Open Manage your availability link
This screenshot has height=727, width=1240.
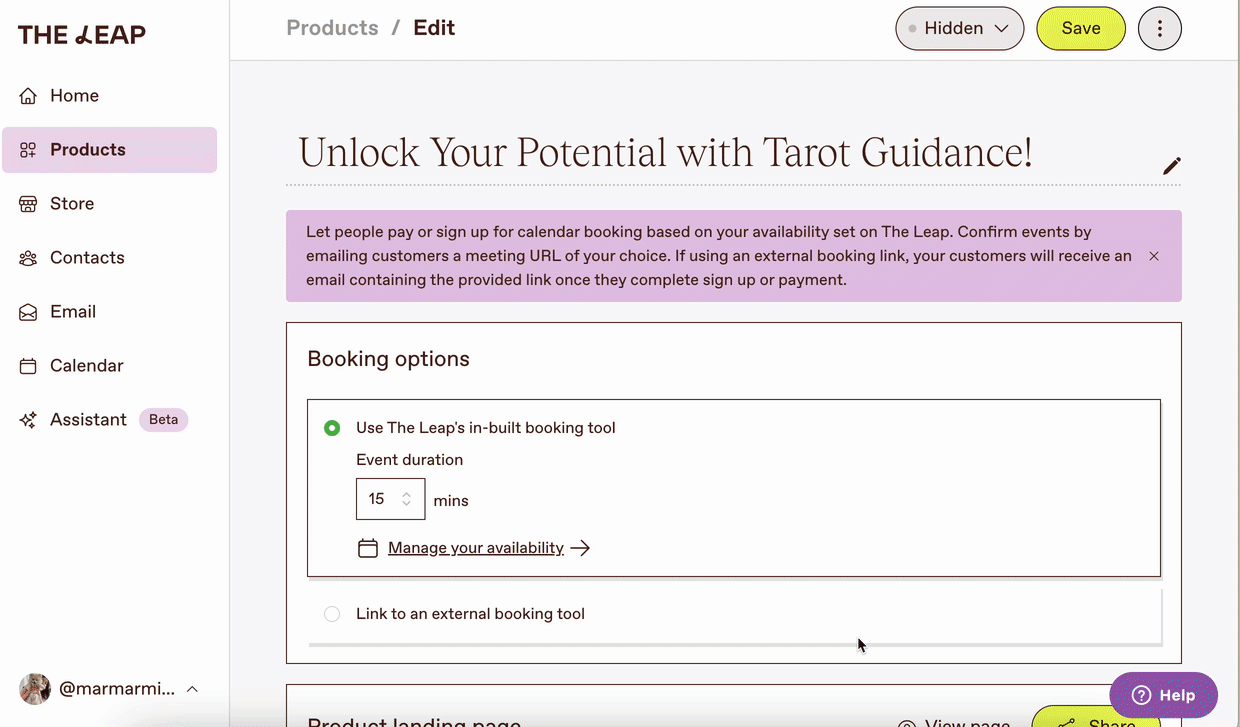tap(475, 547)
